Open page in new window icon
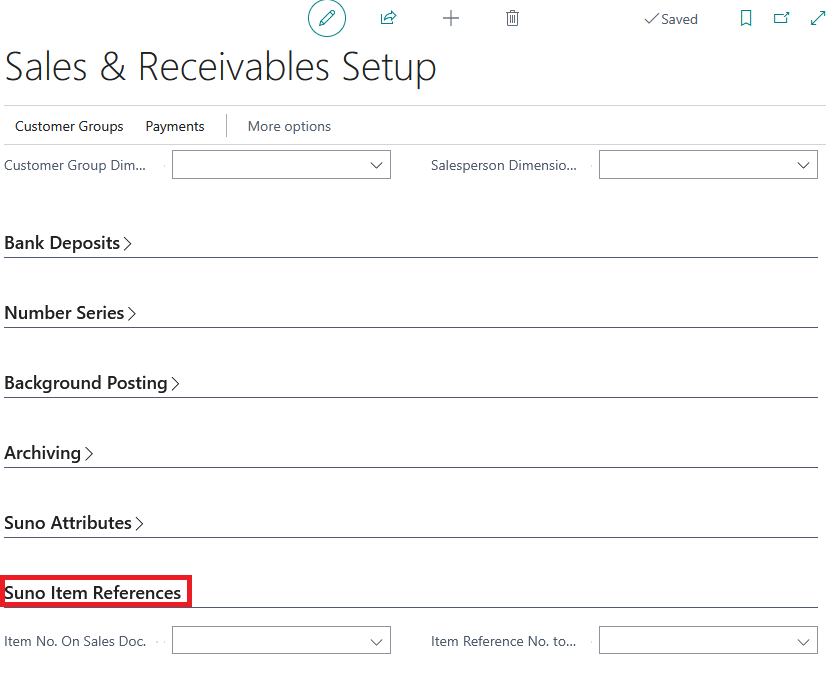Image resolution: width=826 pixels, height=693 pixels. coord(781,18)
